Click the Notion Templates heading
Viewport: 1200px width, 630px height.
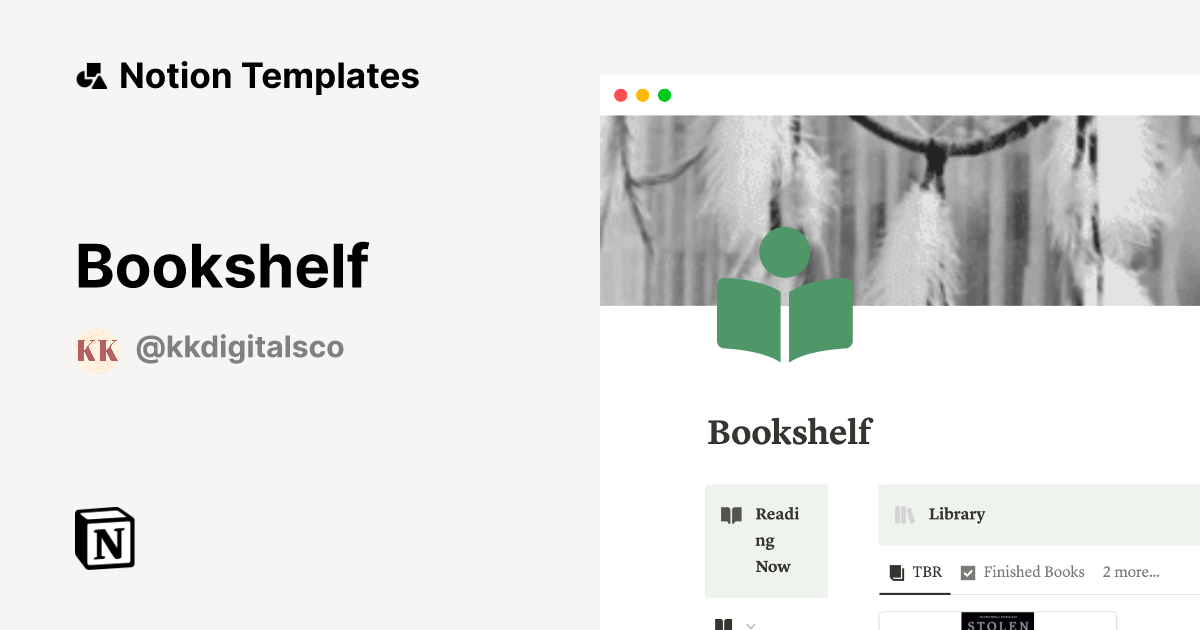click(x=270, y=75)
